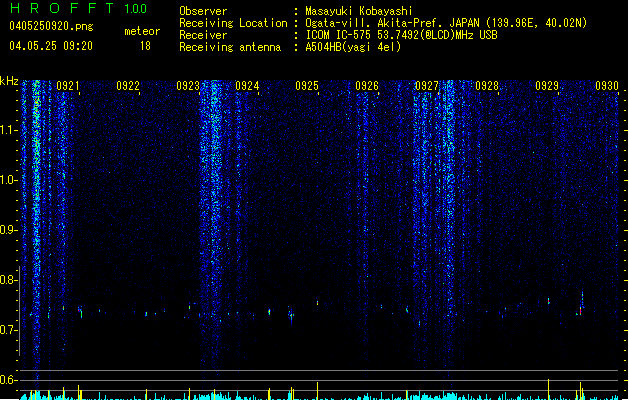Click the Receiving antenna field label
The height and width of the screenshot is (400, 629).
point(230,47)
